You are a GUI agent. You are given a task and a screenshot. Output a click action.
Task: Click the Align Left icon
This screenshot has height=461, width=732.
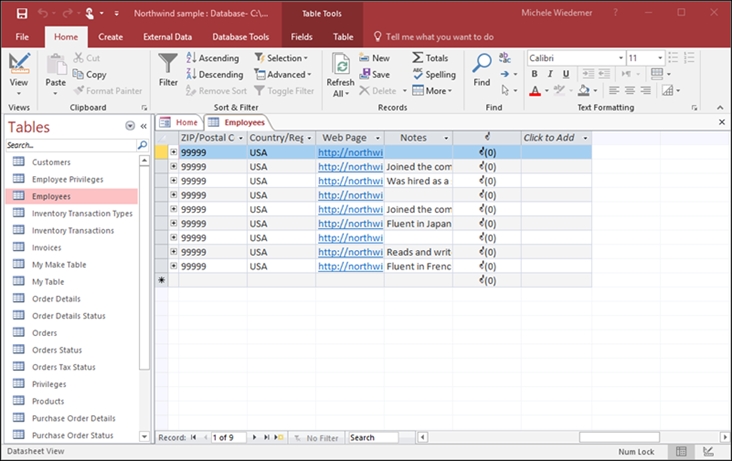click(614, 90)
